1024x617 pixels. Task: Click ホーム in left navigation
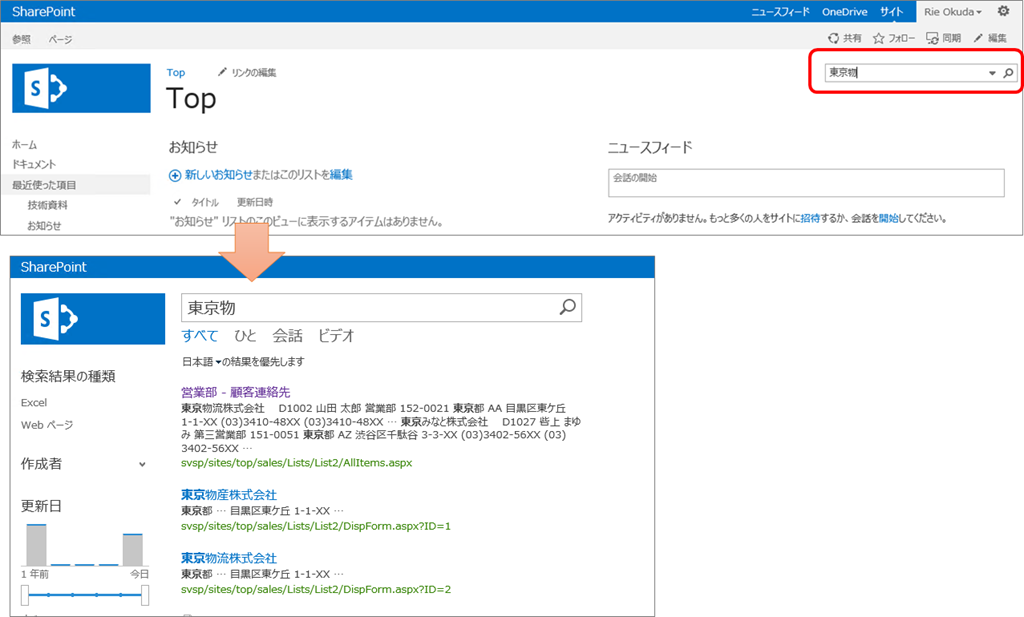(25, 145)
